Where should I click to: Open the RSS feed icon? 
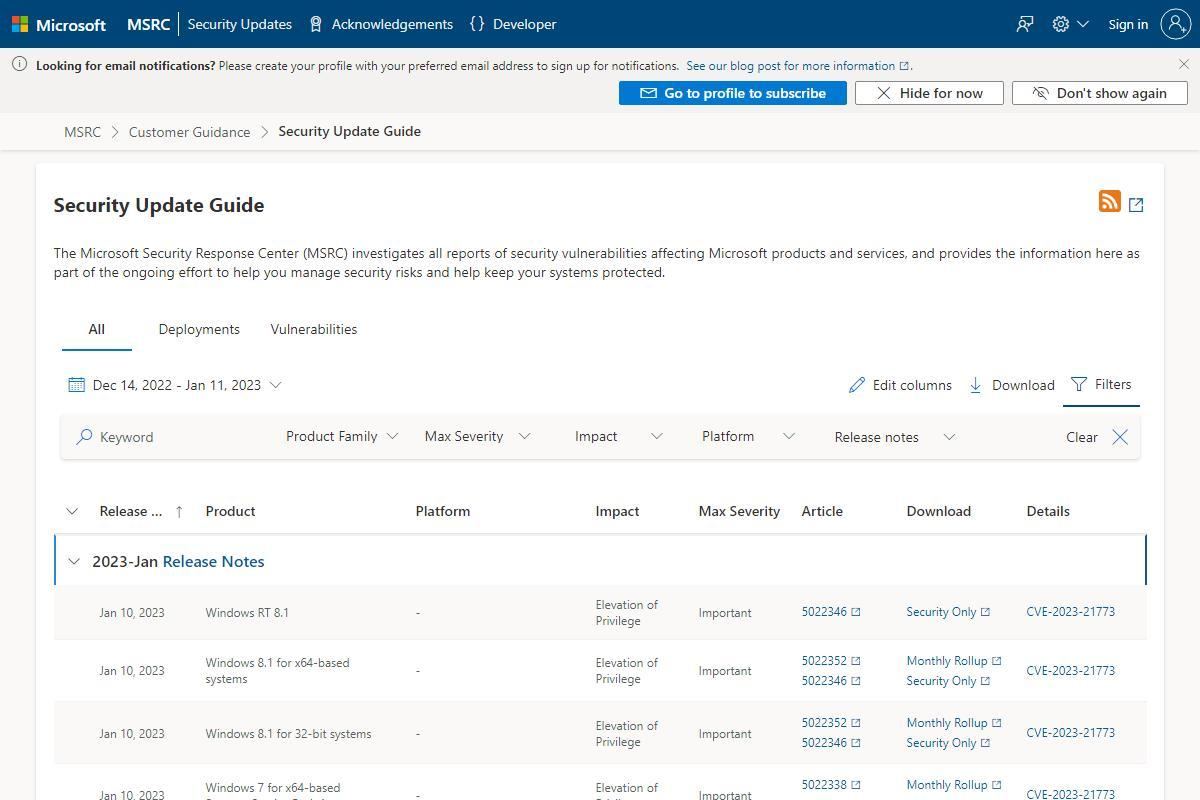(1109, 201)
